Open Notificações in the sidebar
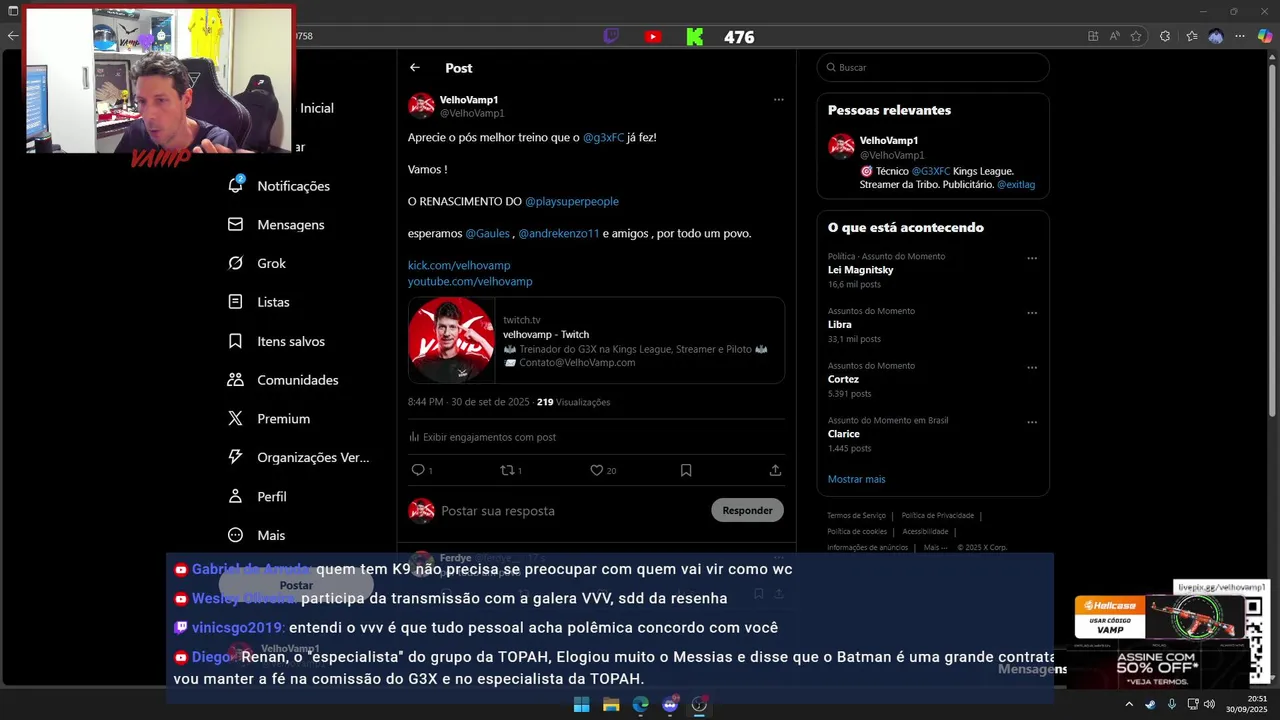 pyautogui.click(x=279, y=186)
